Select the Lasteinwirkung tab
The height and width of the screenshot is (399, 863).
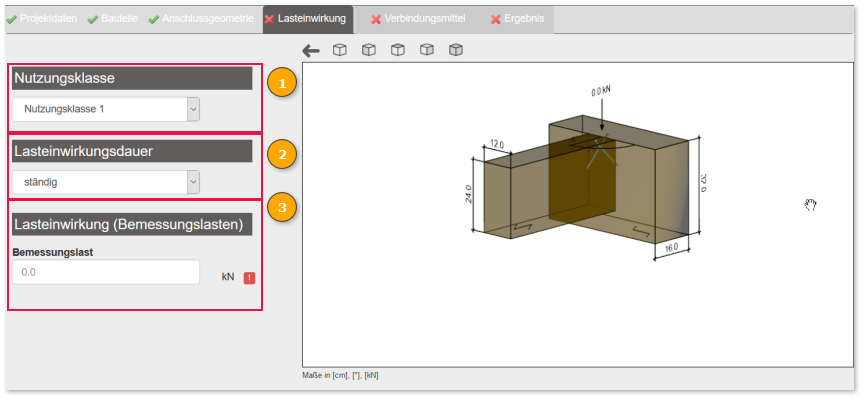point(307,19)
